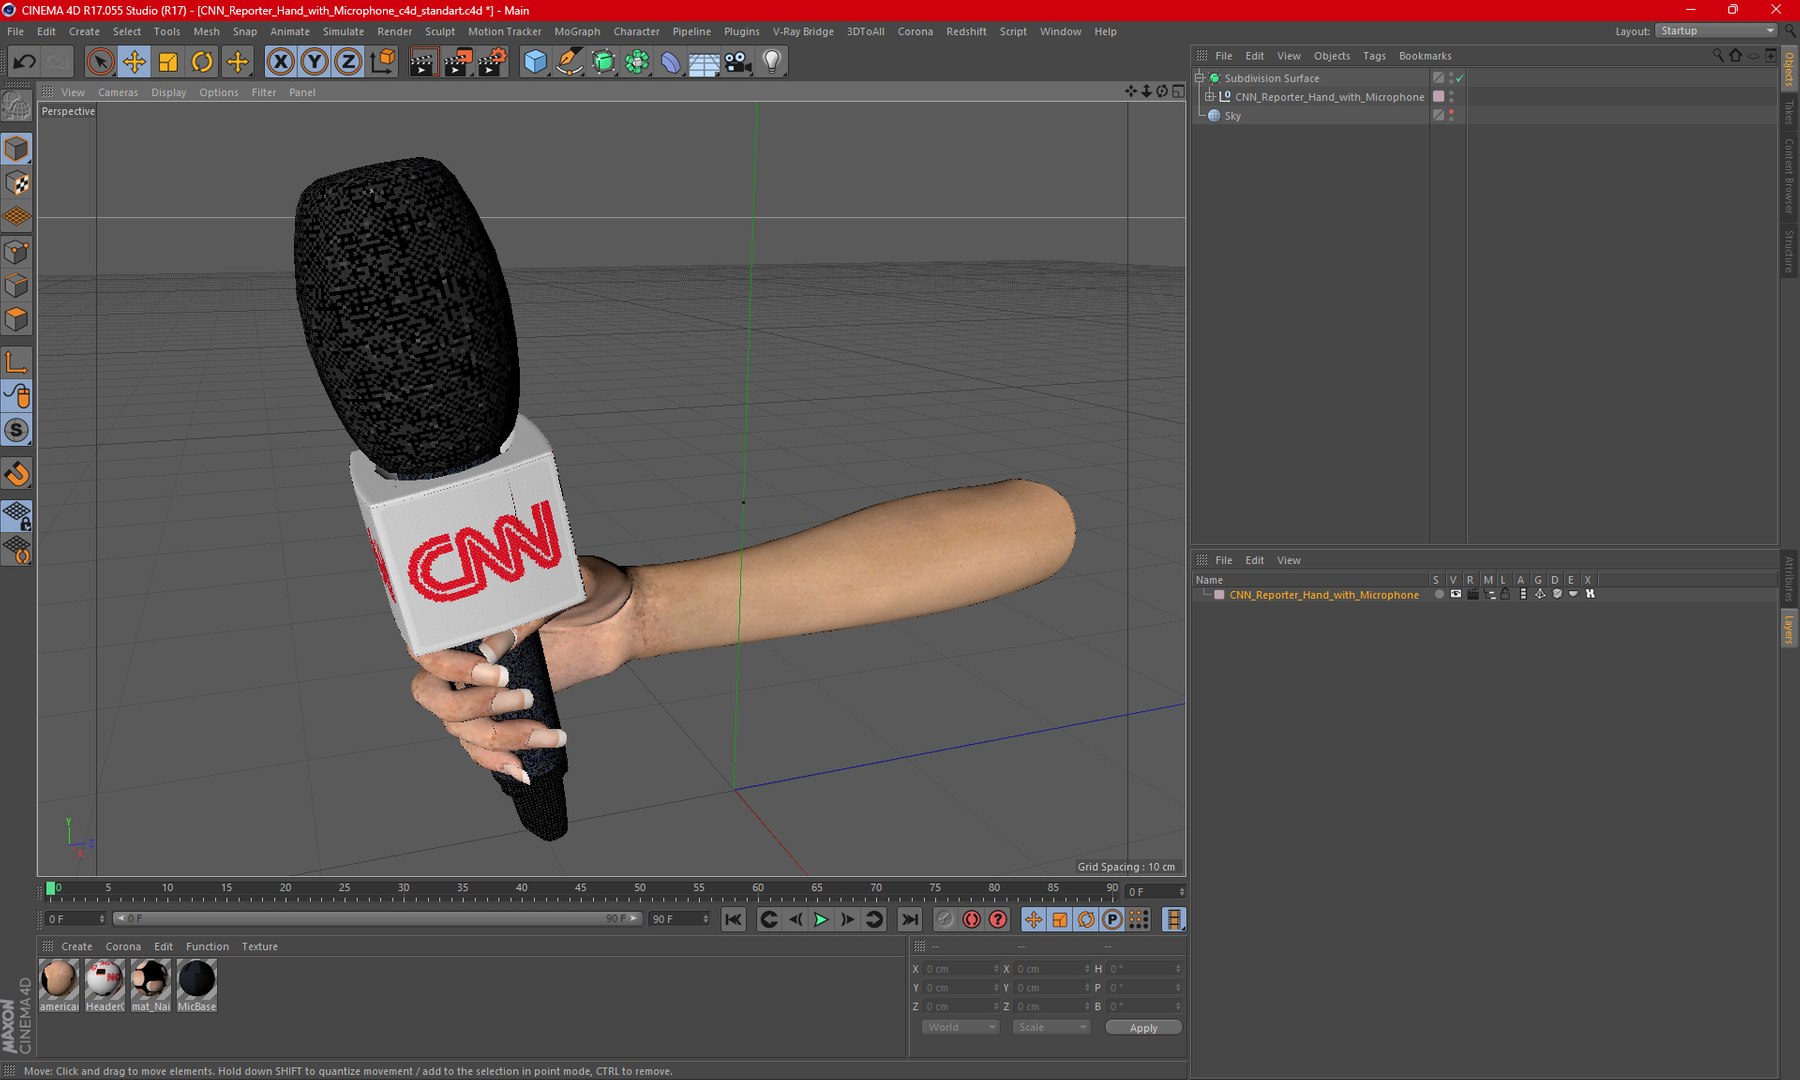Click the X position input field
The height and width of the screenshot is (1080, 1800).
(x=960, y=969)
